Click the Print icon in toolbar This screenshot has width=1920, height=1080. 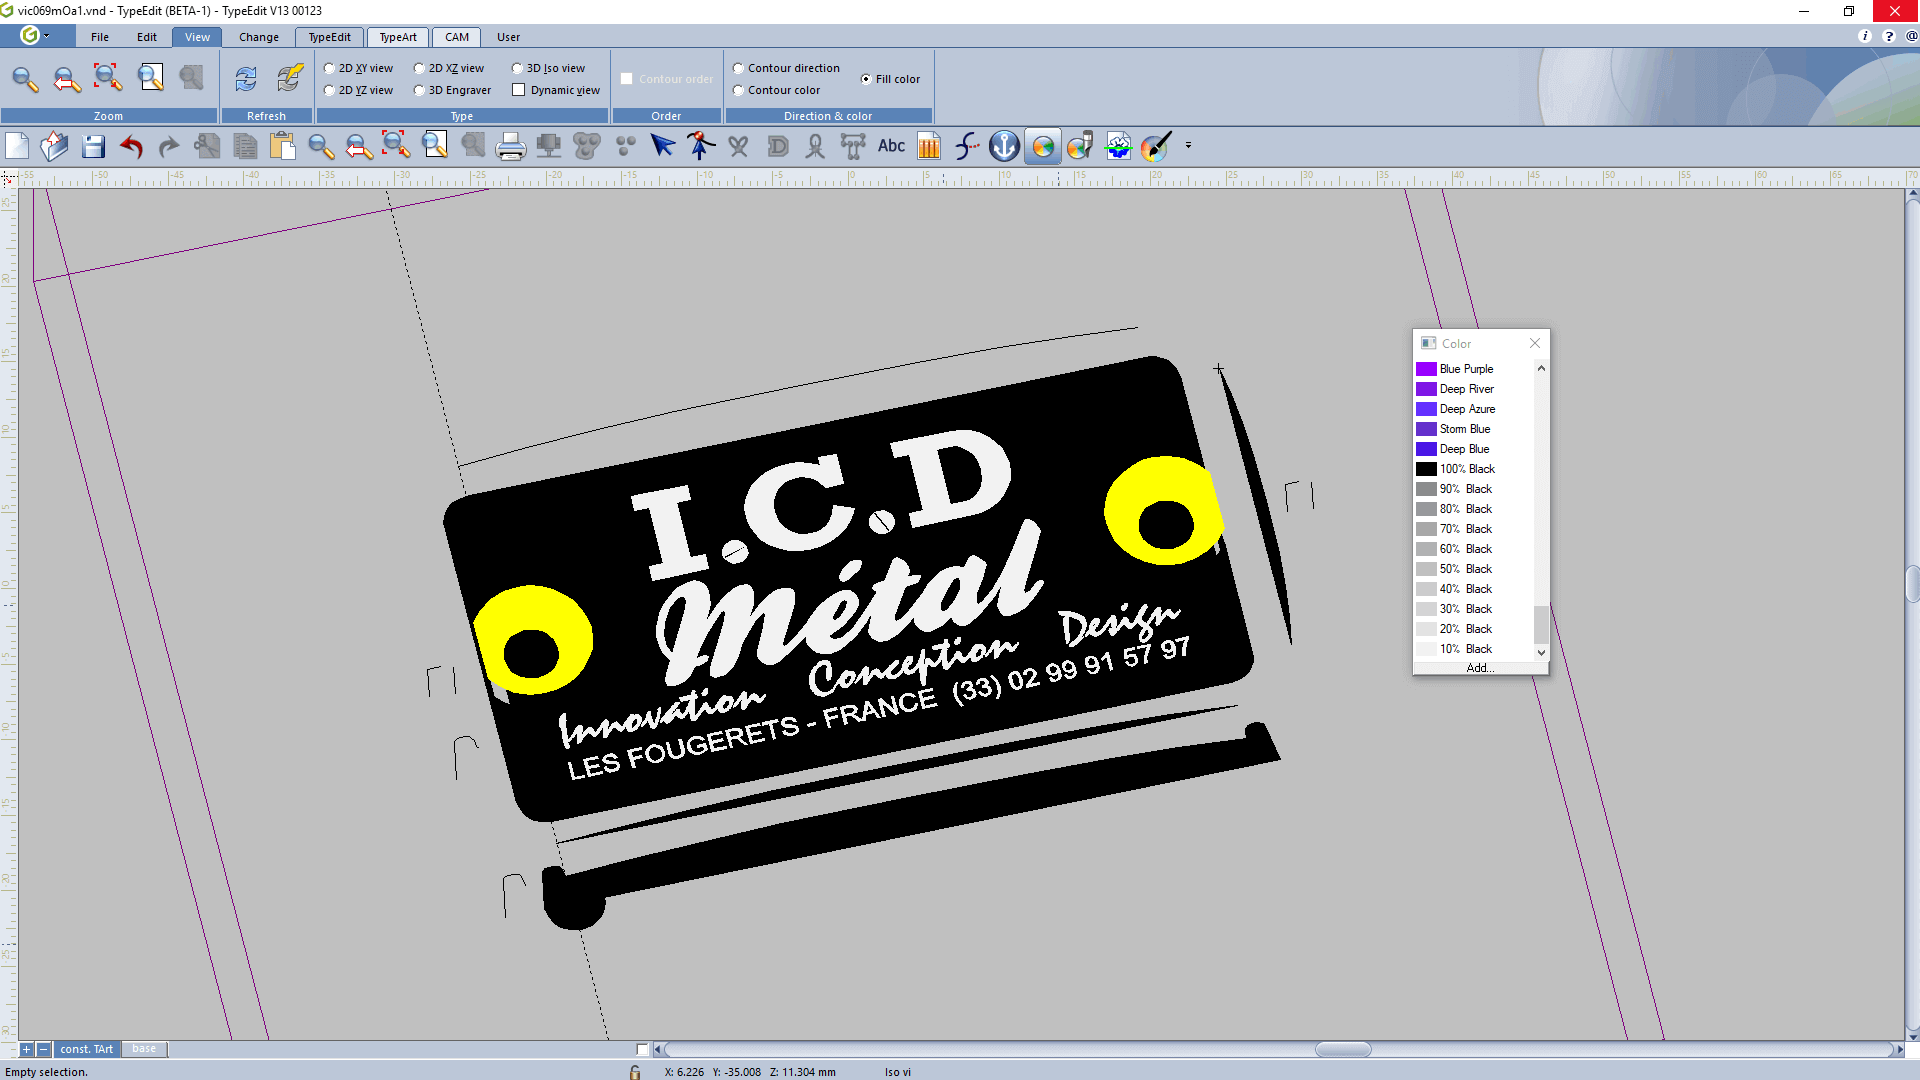[x=510, y=147]
